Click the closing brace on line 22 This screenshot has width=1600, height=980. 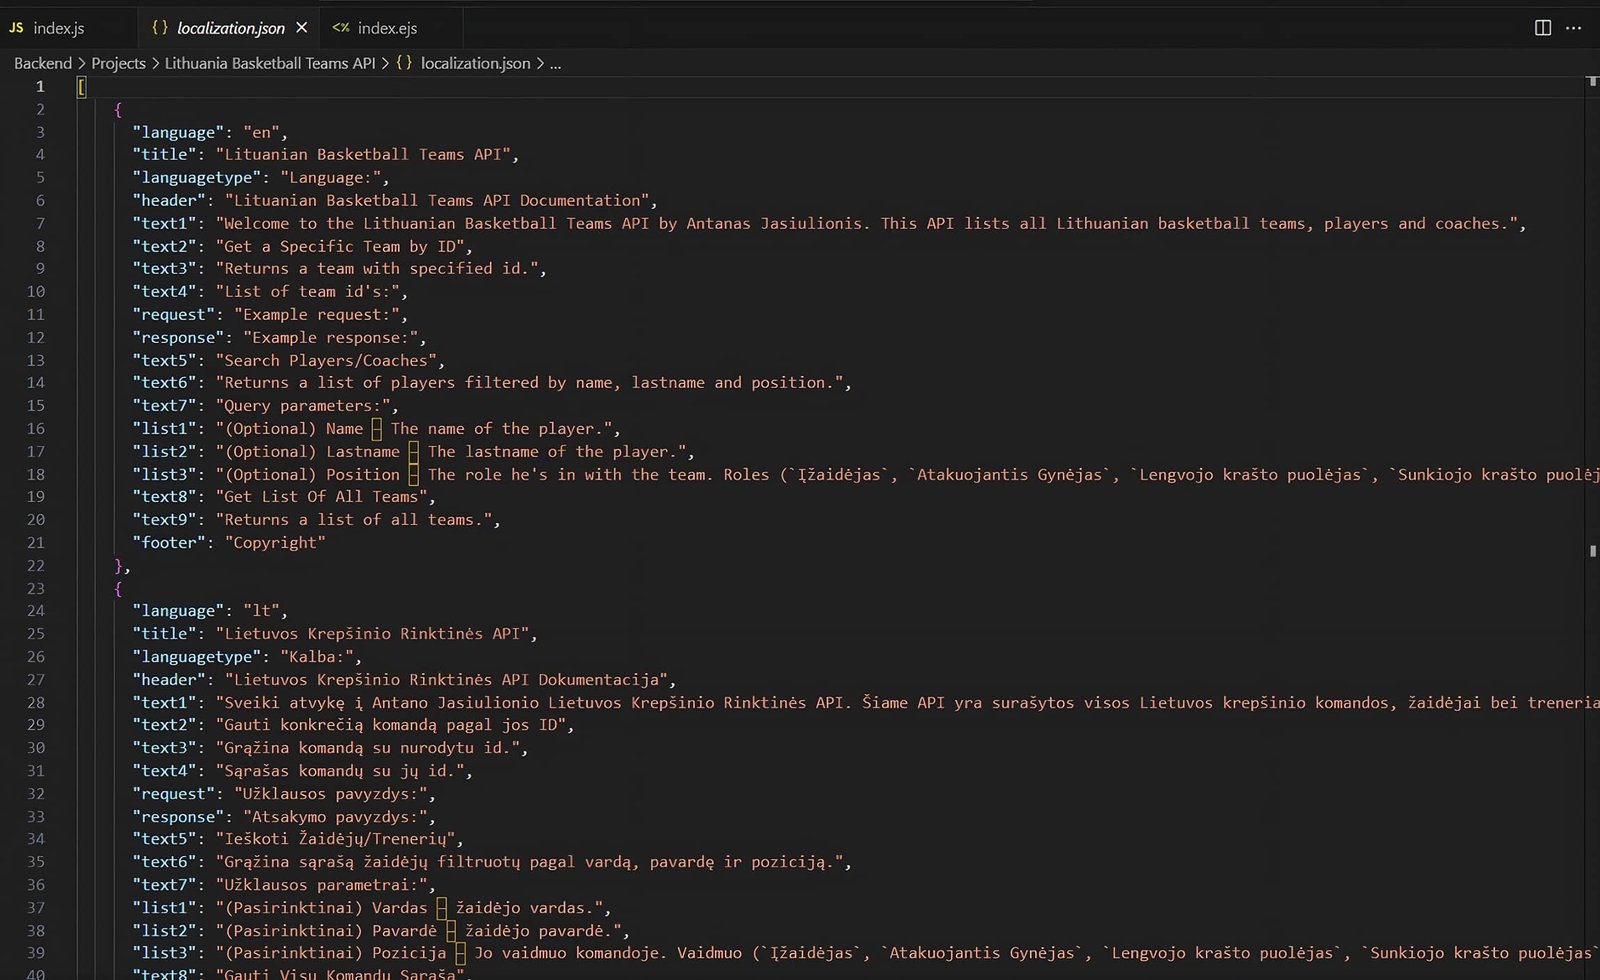[x=119, y=565]
